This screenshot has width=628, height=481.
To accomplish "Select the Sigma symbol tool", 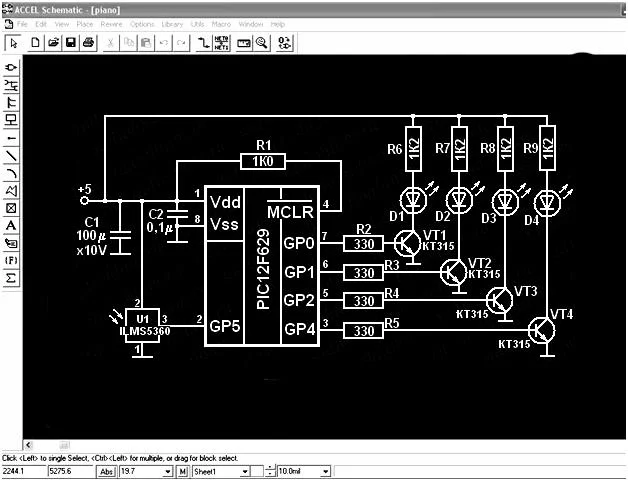I will pyautogui.click(x=11, y=278).
